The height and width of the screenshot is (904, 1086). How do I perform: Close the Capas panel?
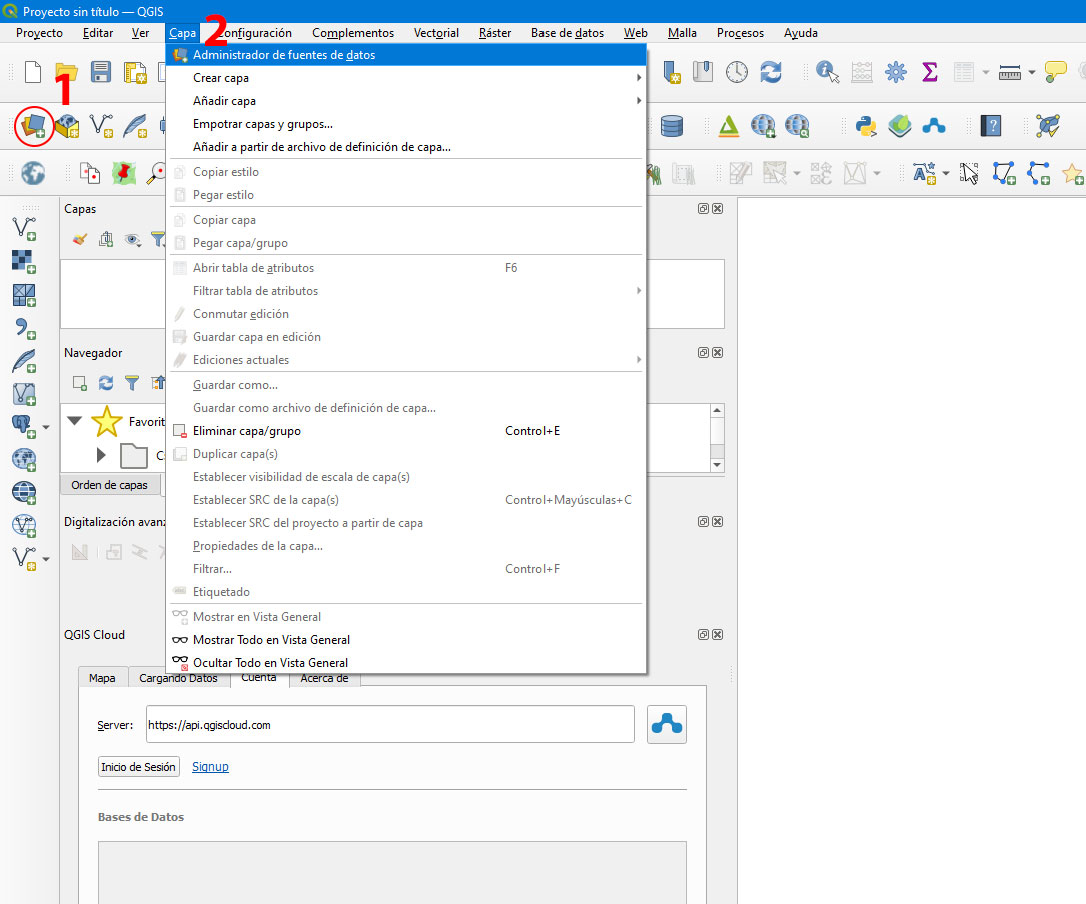click(x=718, y=209)
